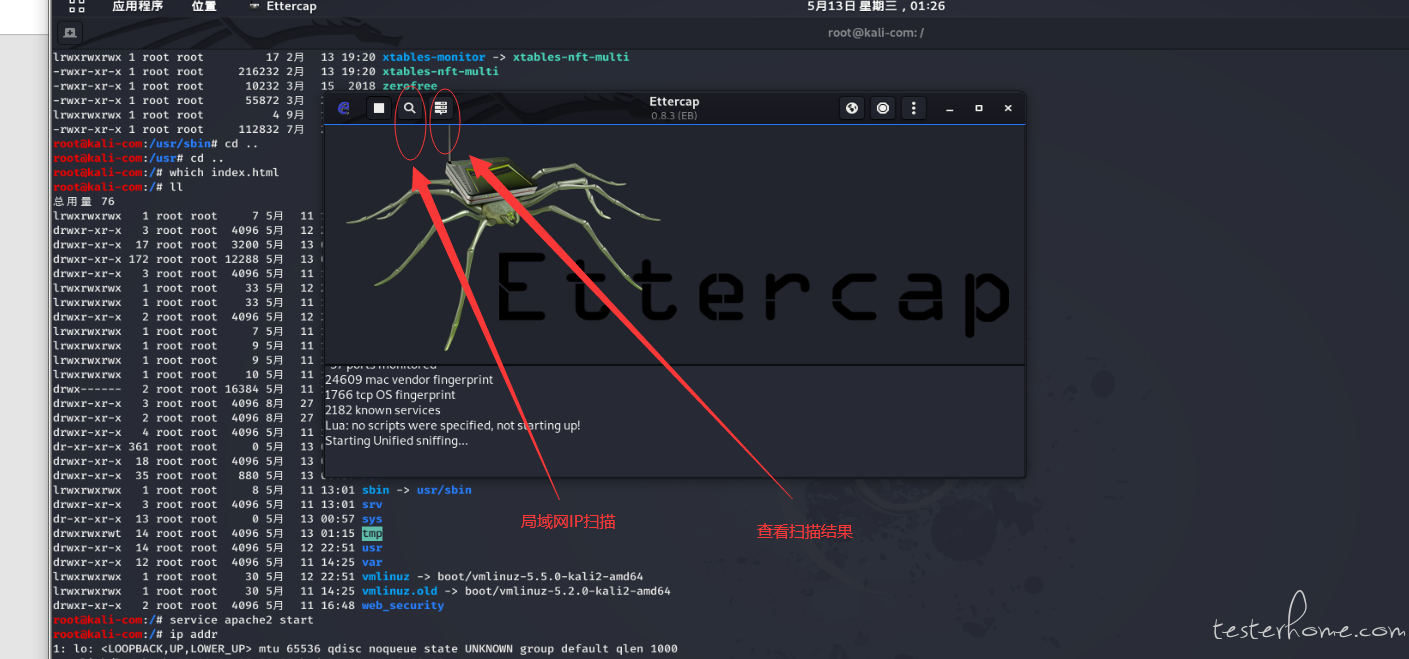Click the 'srv' directory name in the terminal
Screen dimensions: 1409x659
(x=372, y=505)
